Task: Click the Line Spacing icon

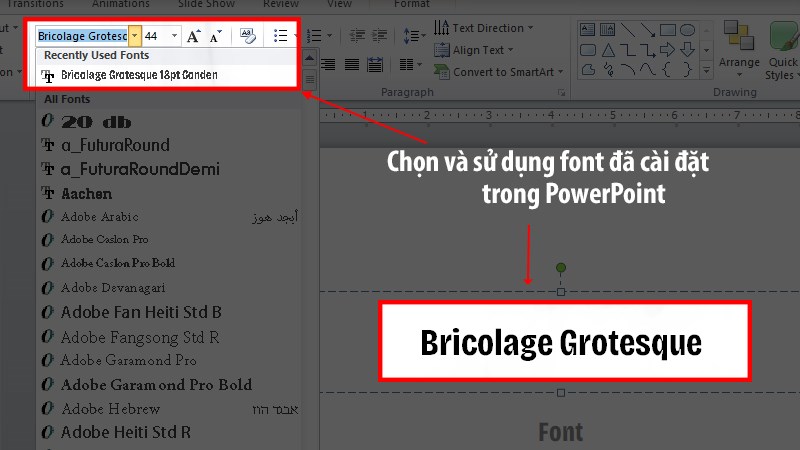Action: point(411,36)
